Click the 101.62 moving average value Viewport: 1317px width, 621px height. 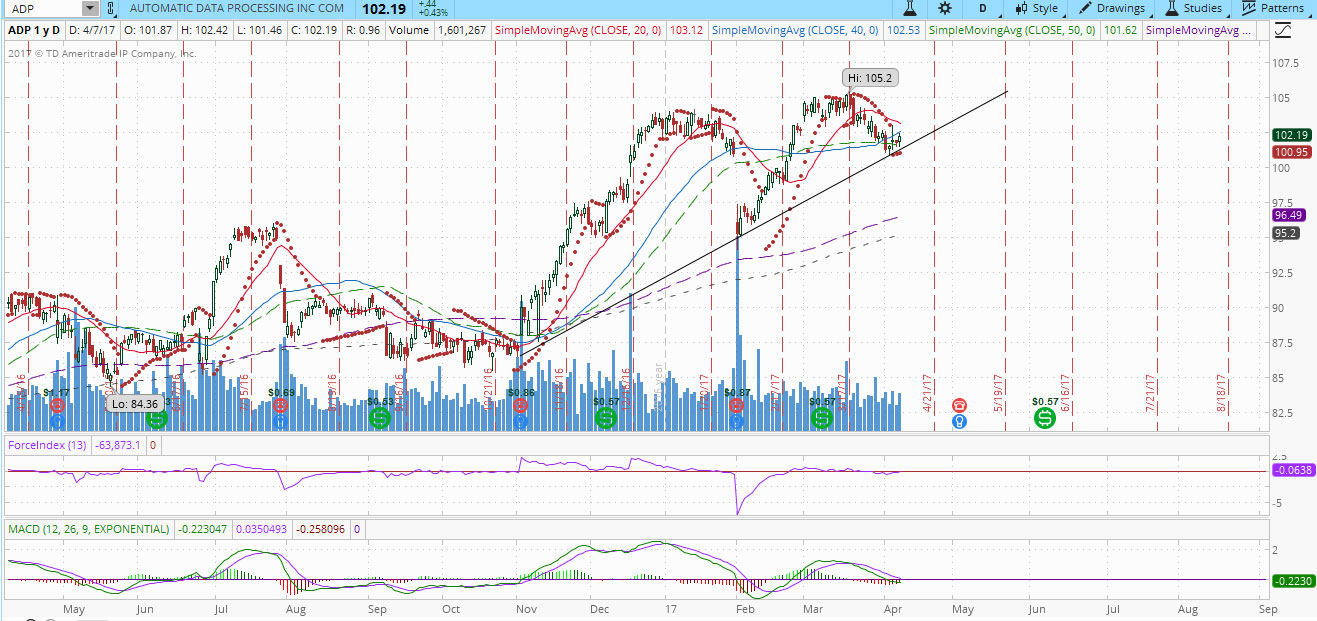coord(1119,31)
